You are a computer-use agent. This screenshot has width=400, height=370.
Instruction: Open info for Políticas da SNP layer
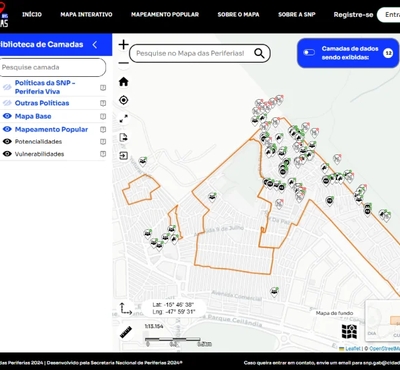click(x=103, y=88)
